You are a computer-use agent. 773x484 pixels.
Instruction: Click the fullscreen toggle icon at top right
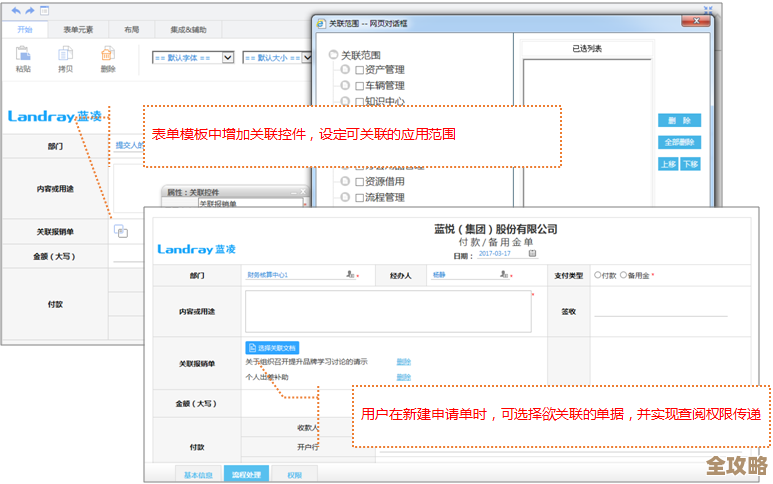(708, 9)
